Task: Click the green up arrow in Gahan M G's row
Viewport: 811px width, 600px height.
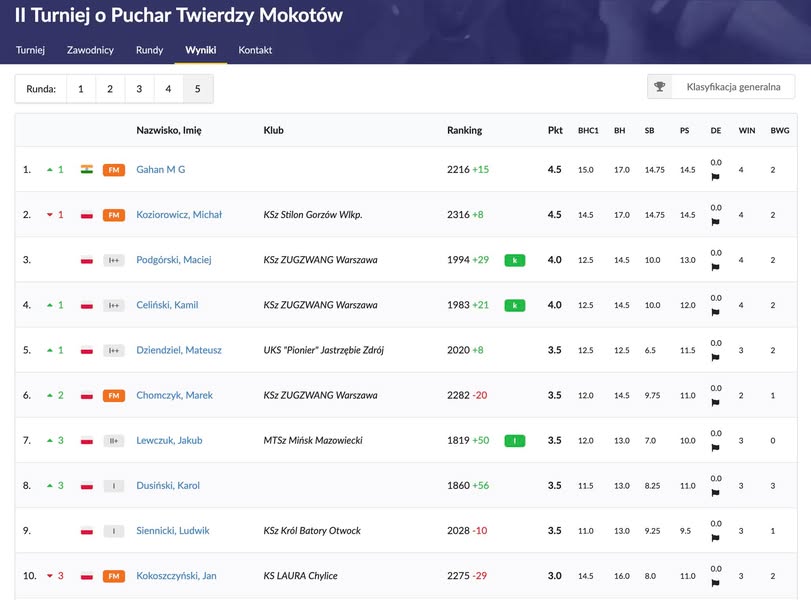Action: tap(50, 170)
